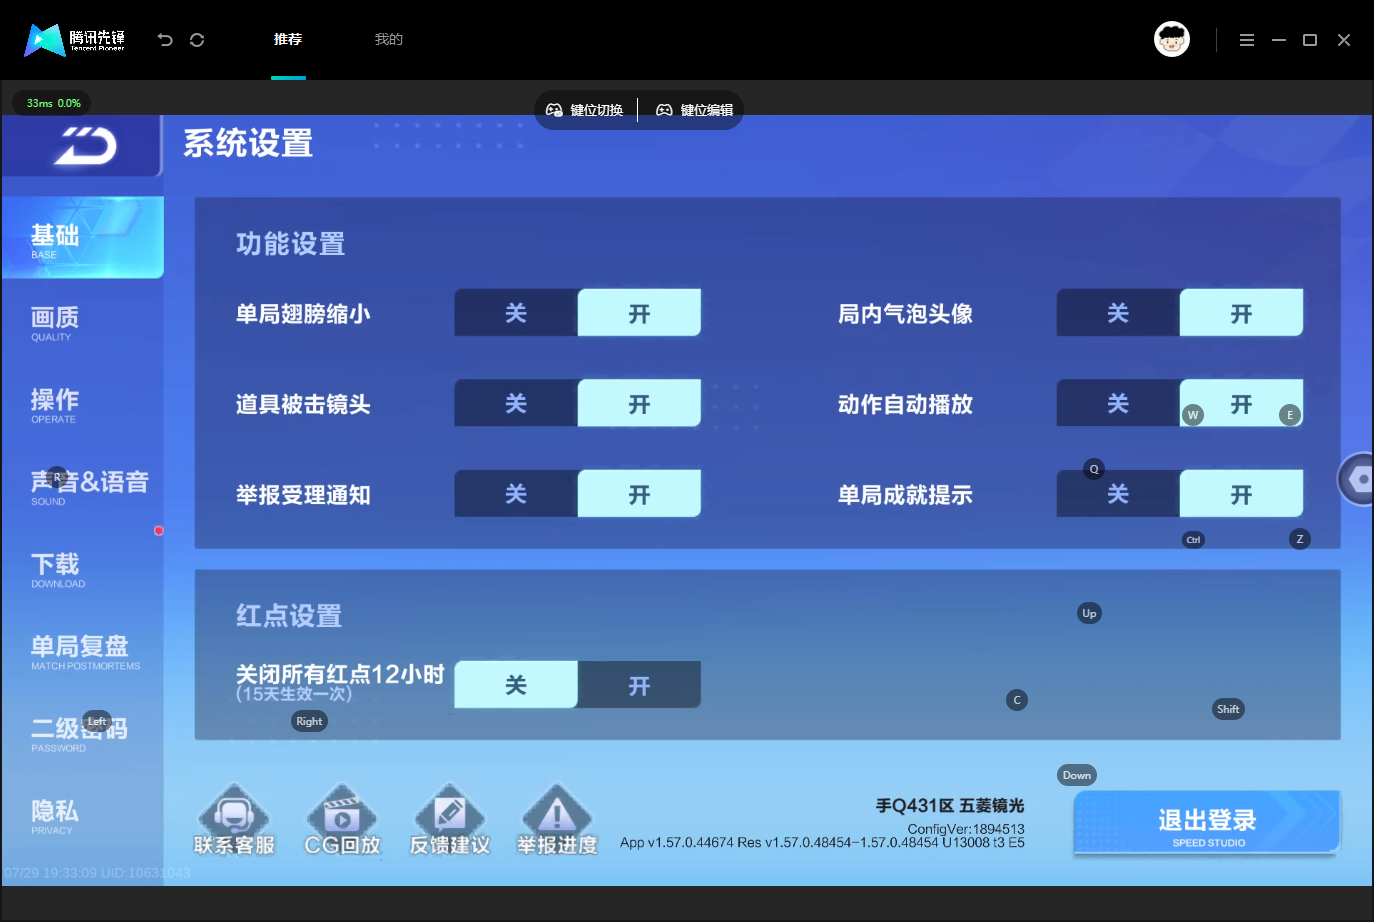Turn off 单局成就提示
This screenshot has width=1374, height=922.
(1118, 494)
